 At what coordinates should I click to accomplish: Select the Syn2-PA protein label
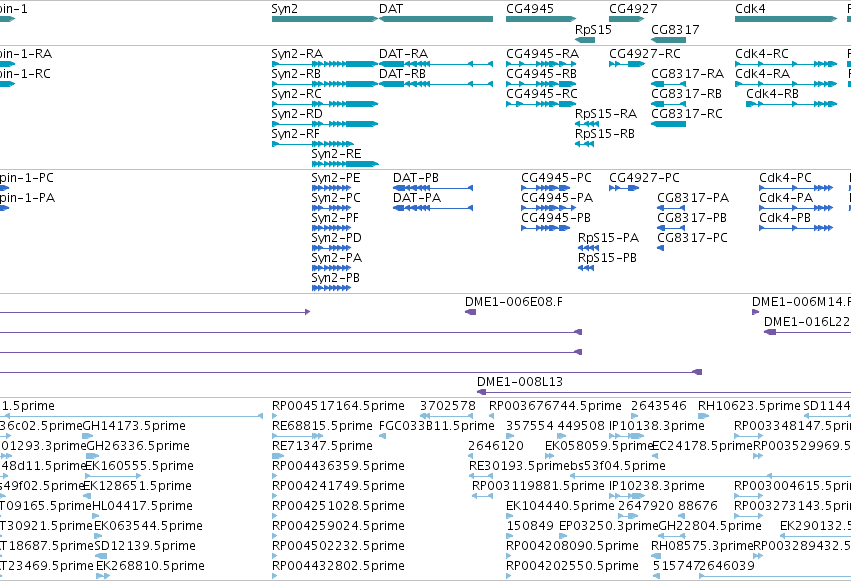pyautogui.click(x=336, y=259)
